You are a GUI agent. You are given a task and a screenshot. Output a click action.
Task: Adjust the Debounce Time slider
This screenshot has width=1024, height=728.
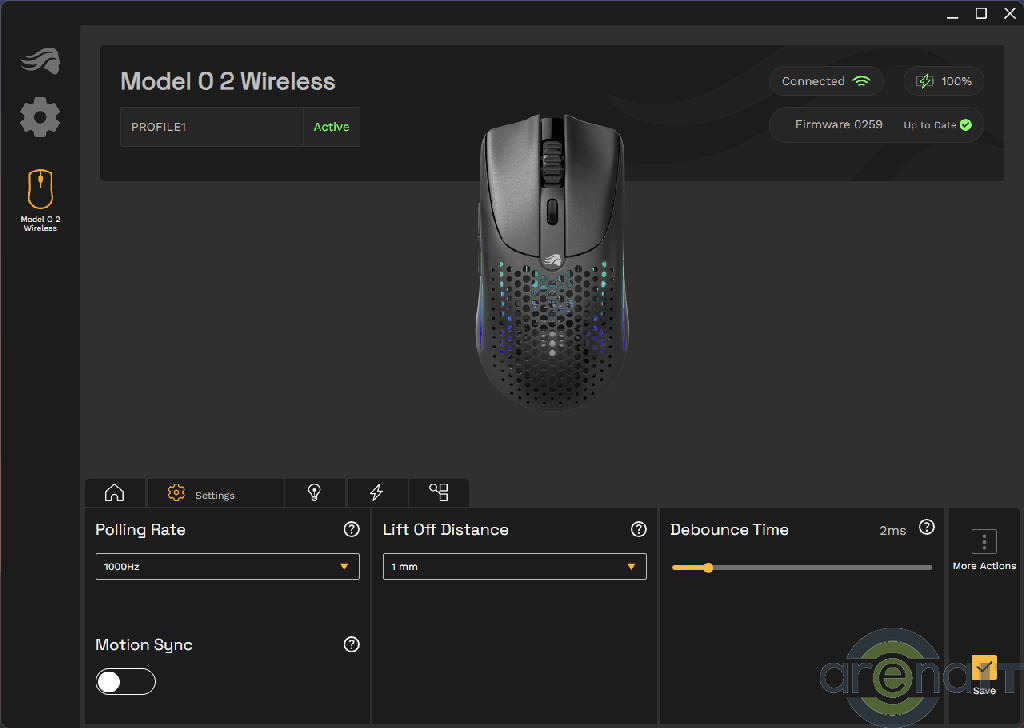708,568
